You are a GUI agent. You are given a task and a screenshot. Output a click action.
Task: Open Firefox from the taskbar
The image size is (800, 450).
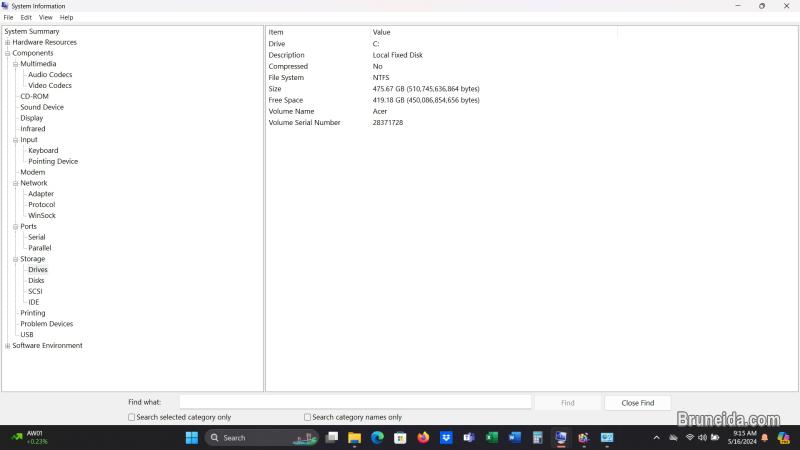(x=423, y=437)
